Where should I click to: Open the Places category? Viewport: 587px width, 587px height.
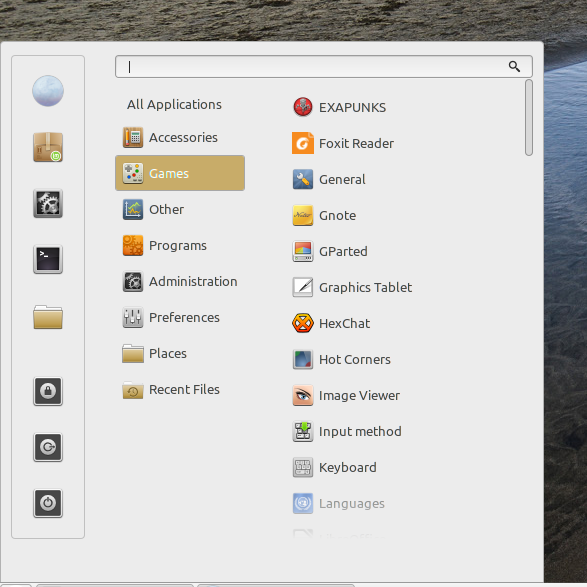point(180,353)
